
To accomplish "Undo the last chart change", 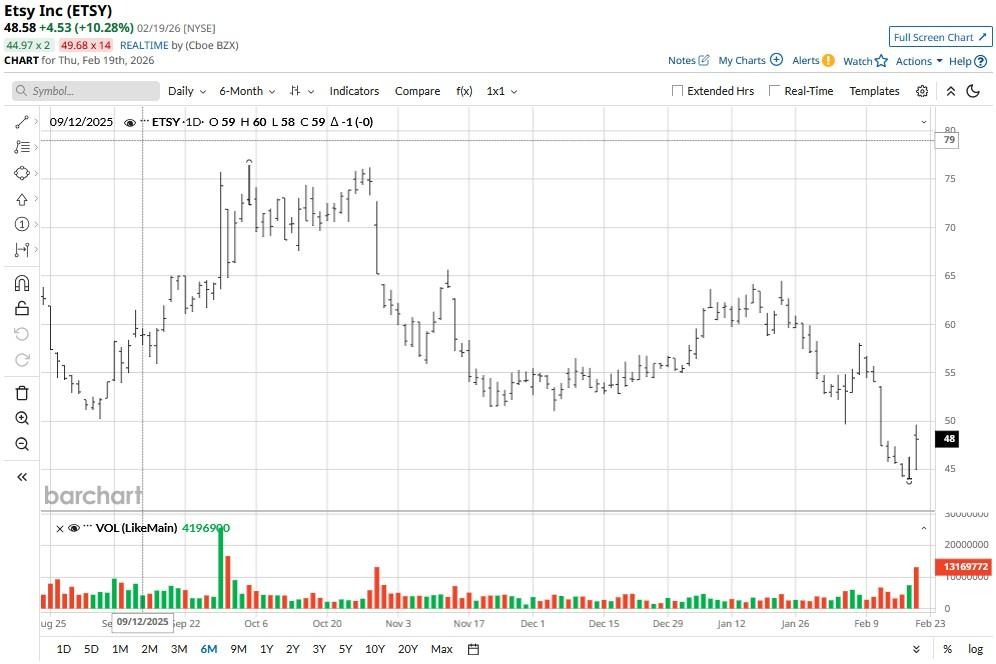I will coord(22,334).
